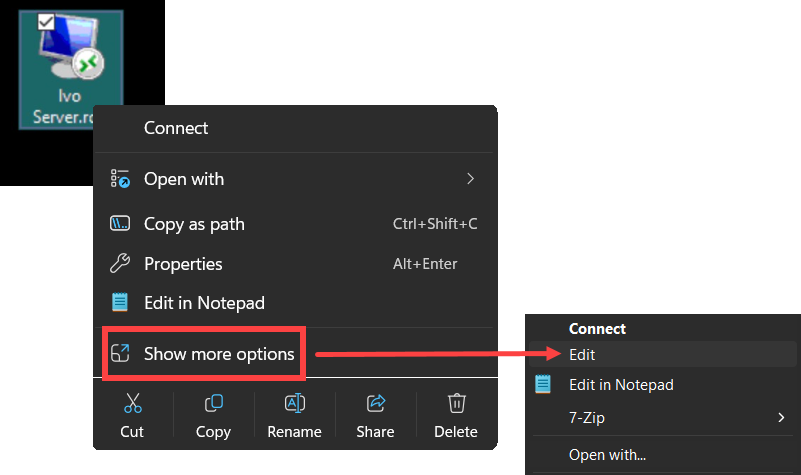Select Connect in the dark context menu
Image resolution: width=801 pixels, height=475 pixels.
point(176,128)
